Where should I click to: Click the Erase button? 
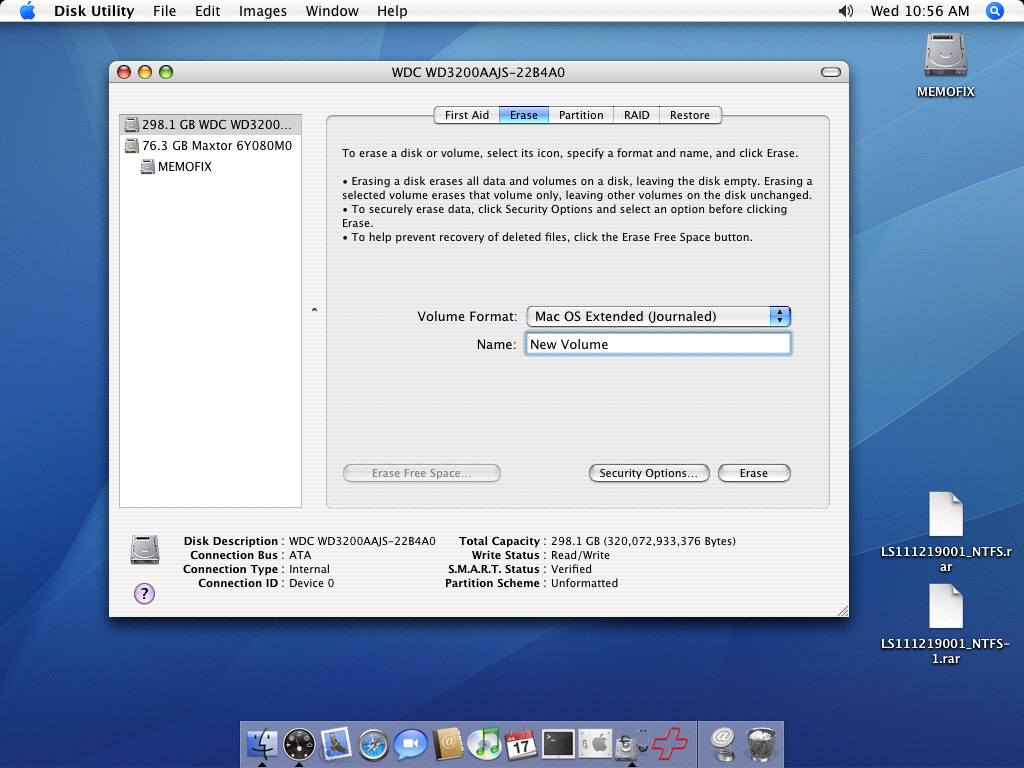754,473
